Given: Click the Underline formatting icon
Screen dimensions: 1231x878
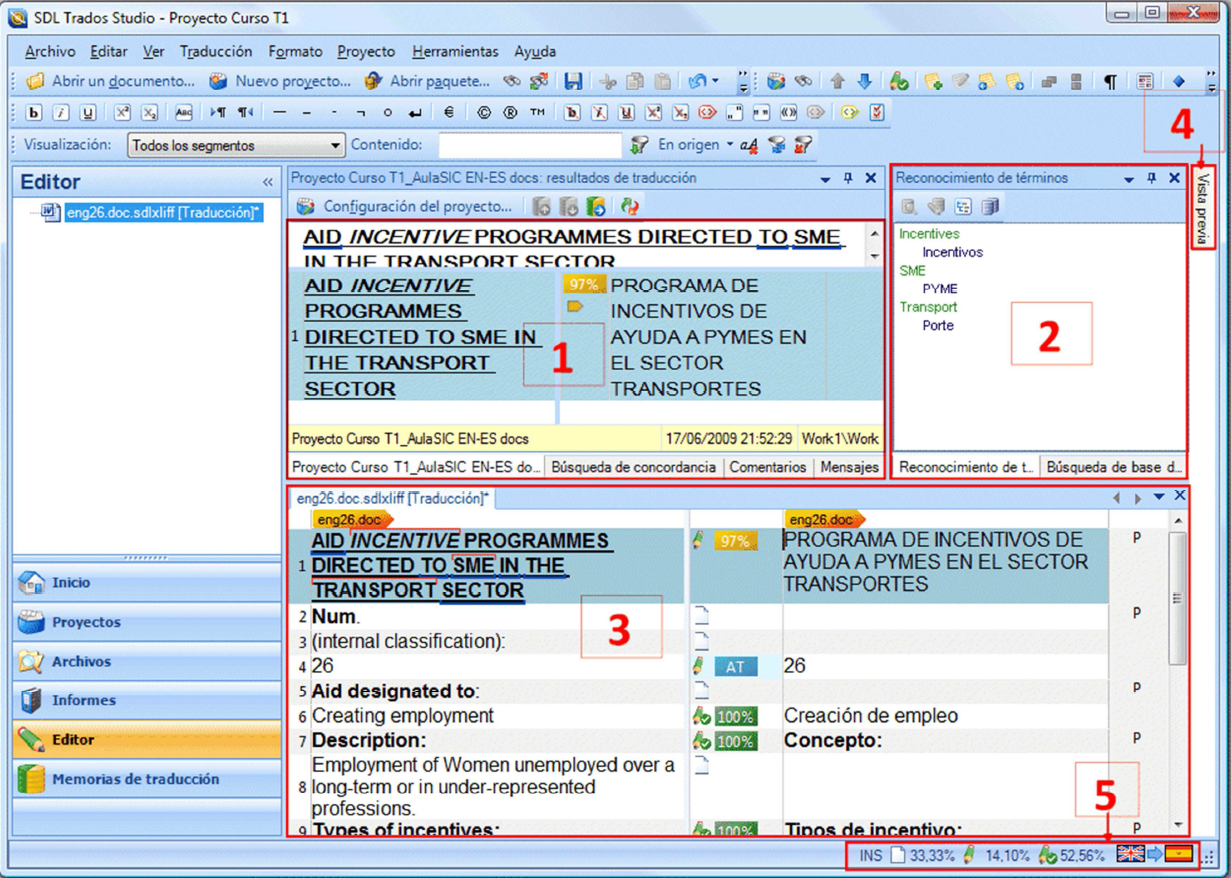Looking at the screenshot, I should coord(88,113).
